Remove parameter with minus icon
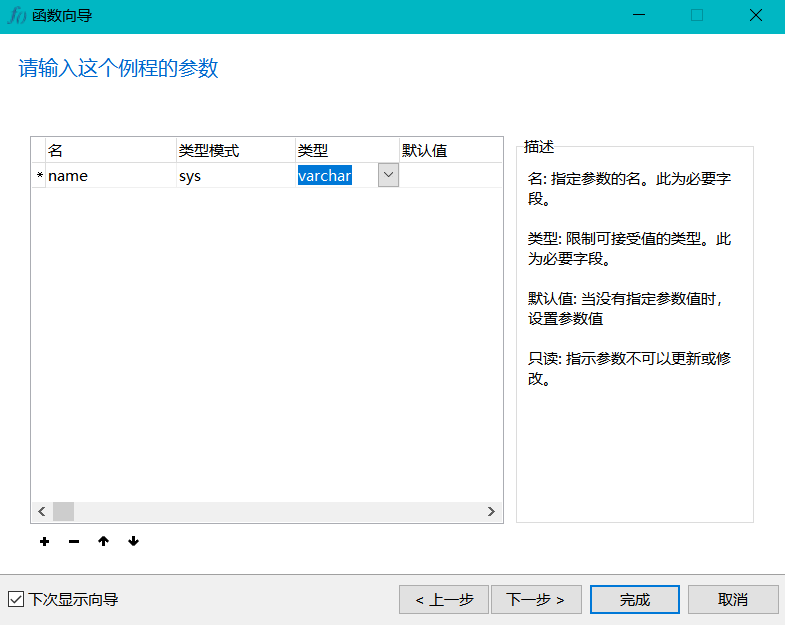785x625 pixels. 74,541
